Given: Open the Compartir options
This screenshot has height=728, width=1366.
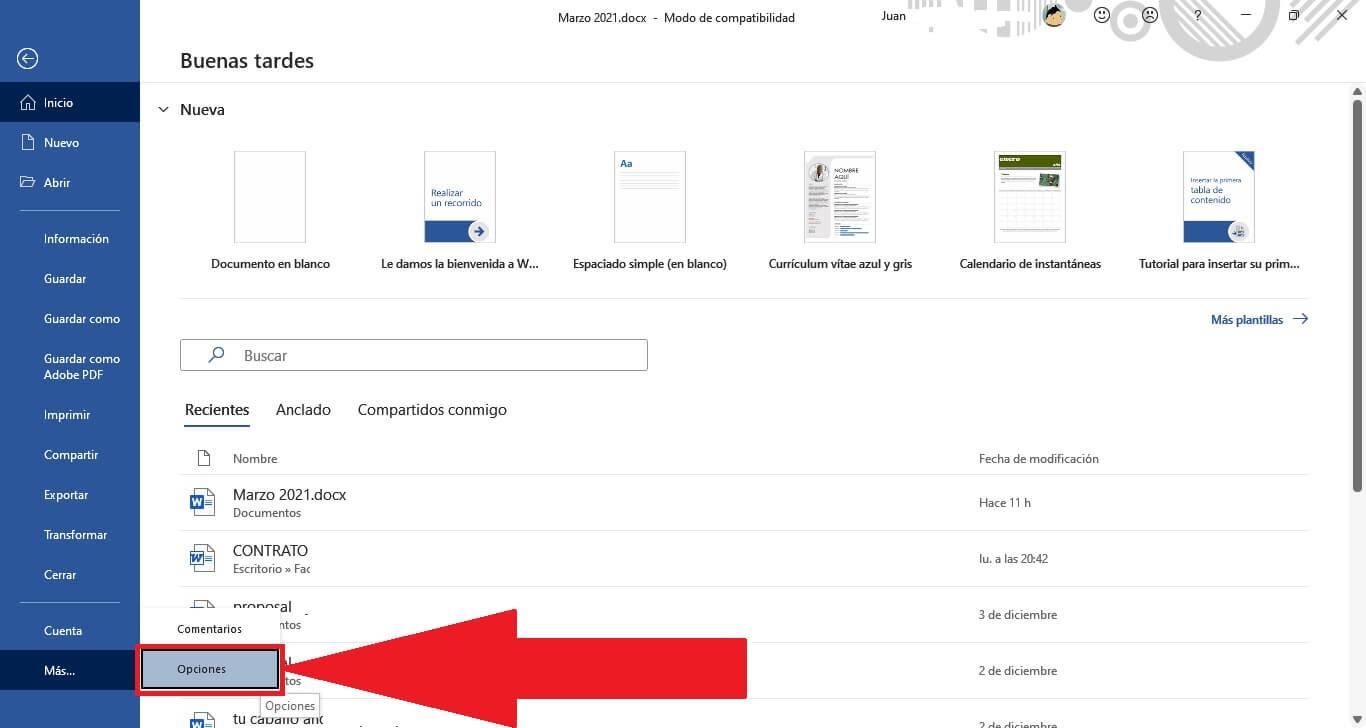Looking at the screenshot, I should [70, 454].
